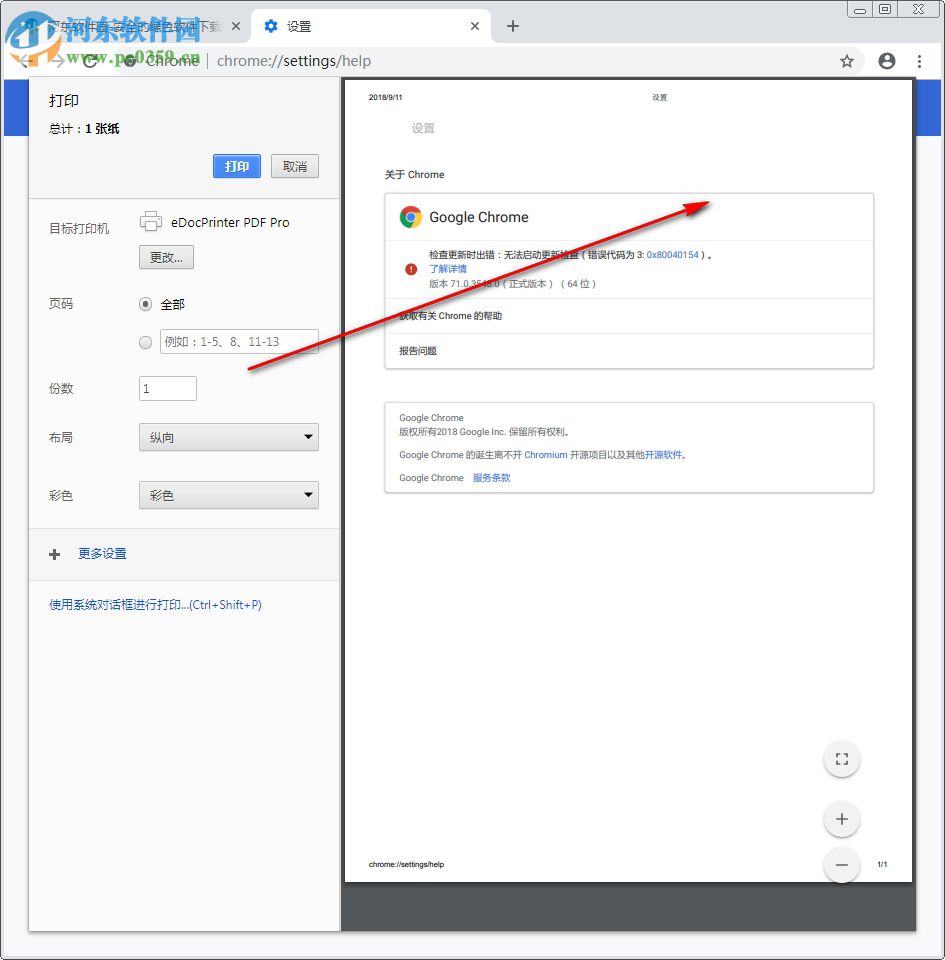Open Chrome's three-dot menu

point(920,61)
